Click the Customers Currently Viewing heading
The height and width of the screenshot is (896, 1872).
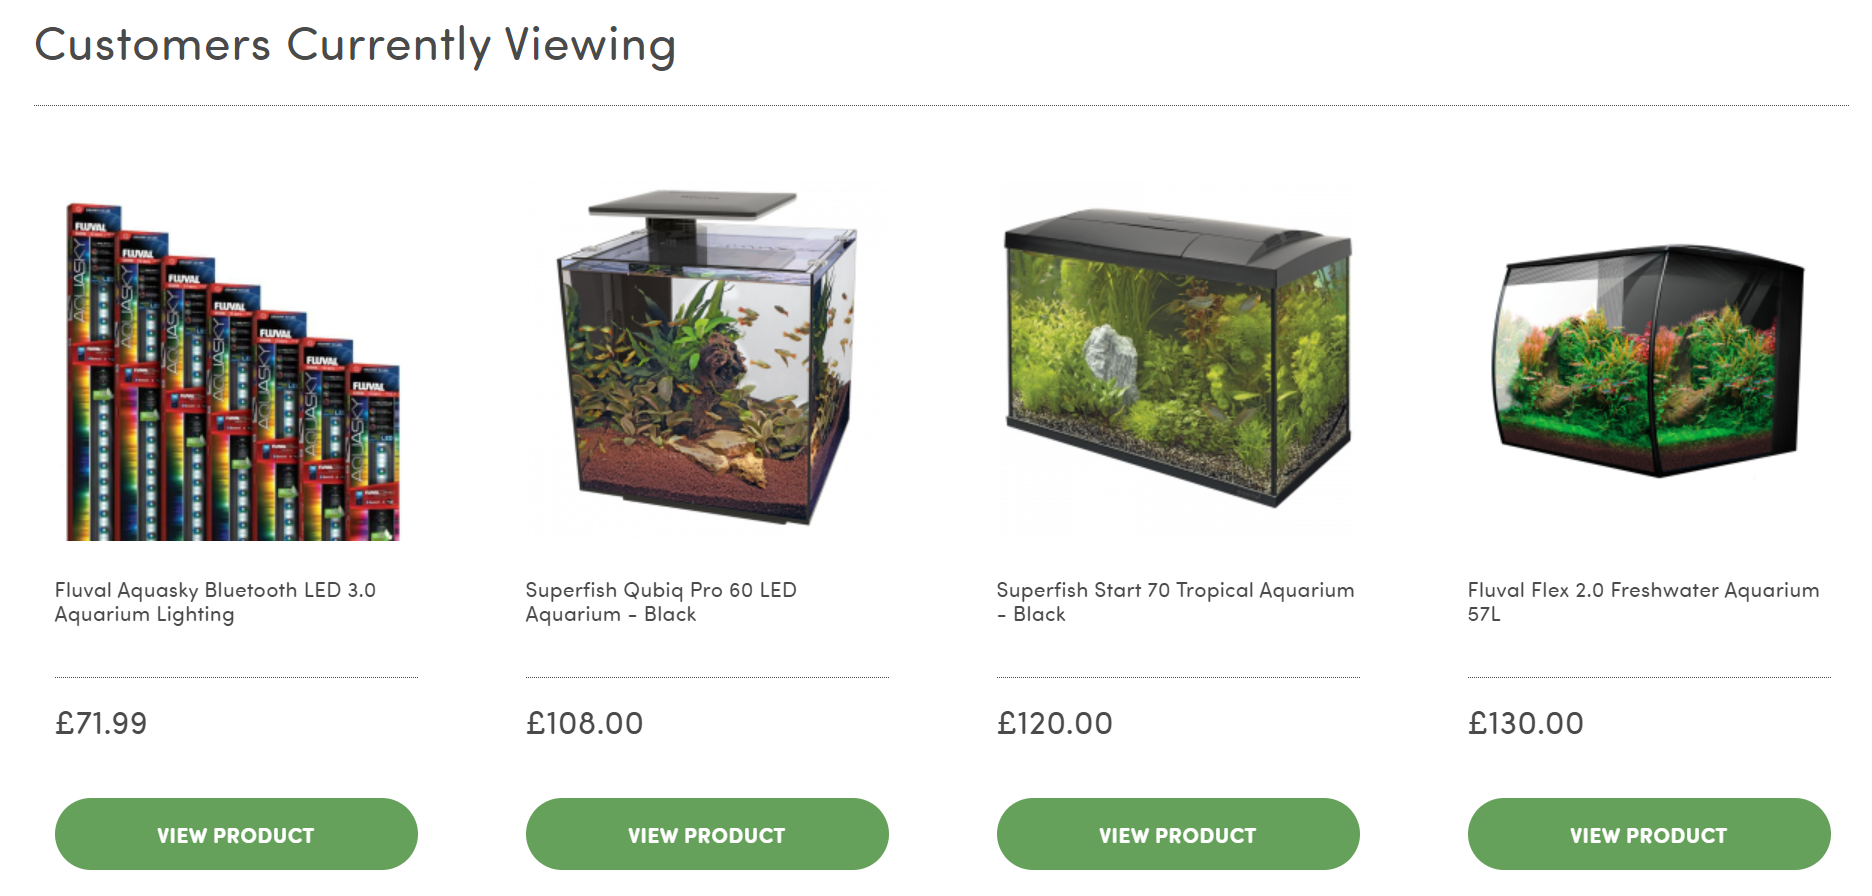pyautogui.click(x=355, y=46)
